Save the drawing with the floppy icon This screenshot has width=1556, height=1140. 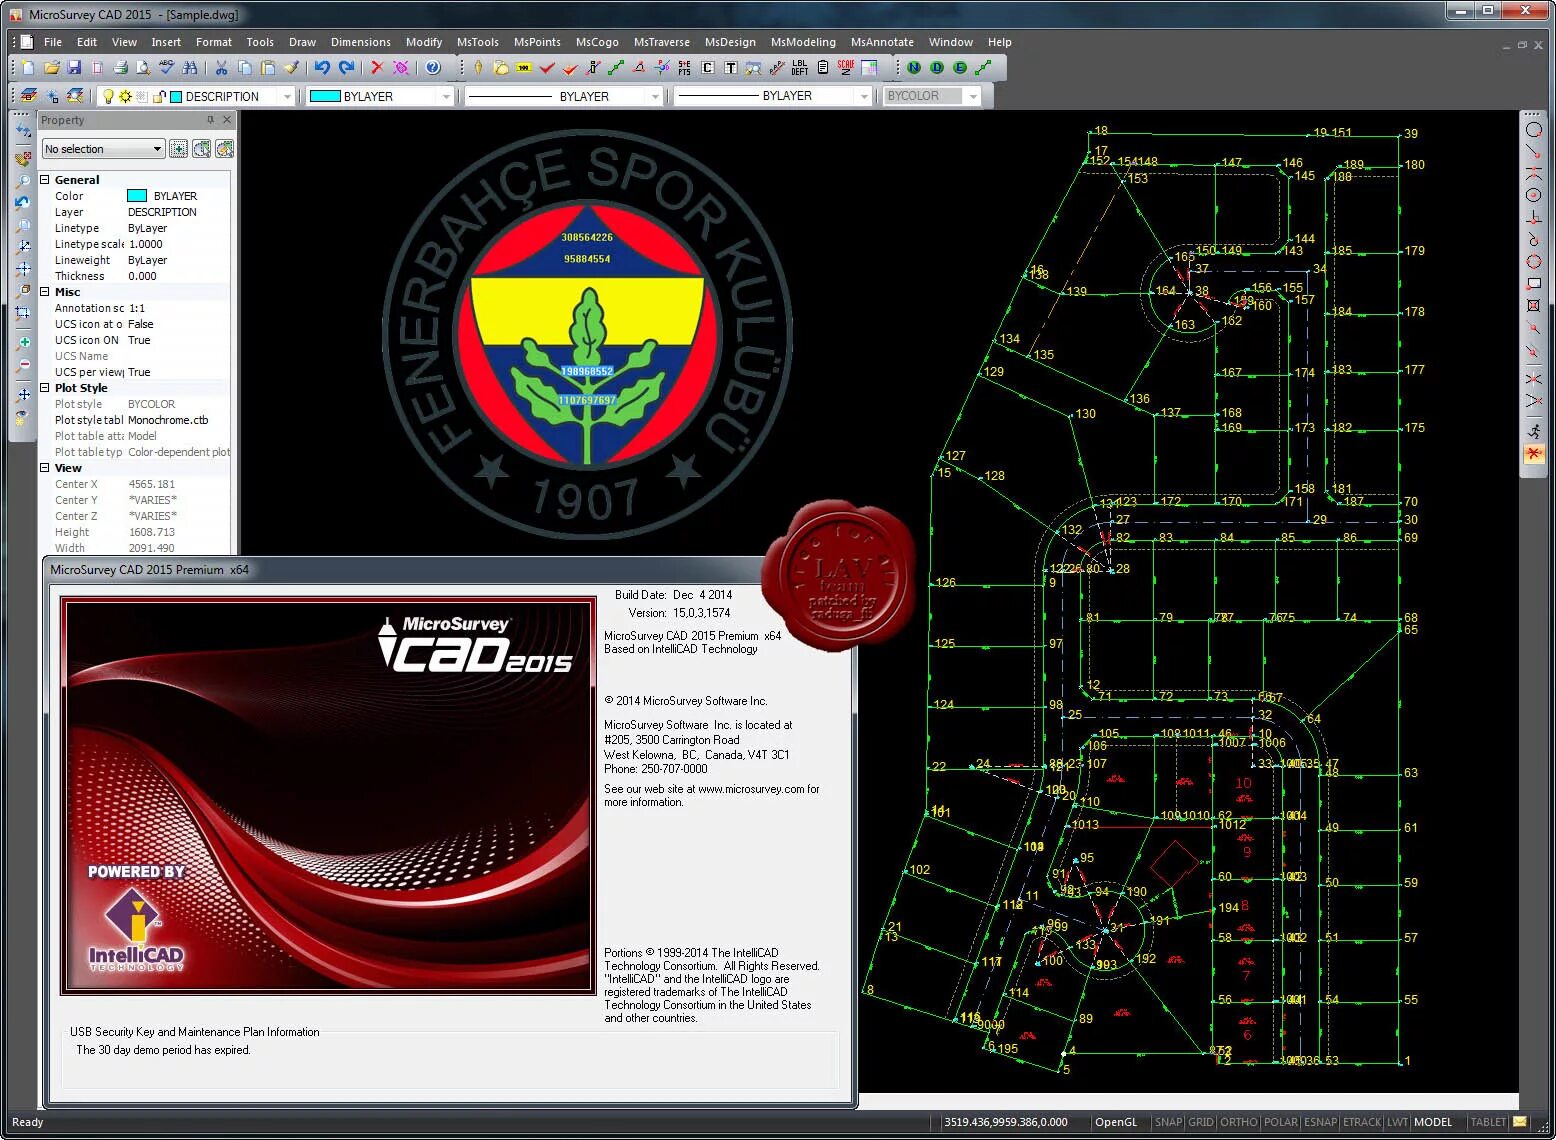(x=74, y=68)
